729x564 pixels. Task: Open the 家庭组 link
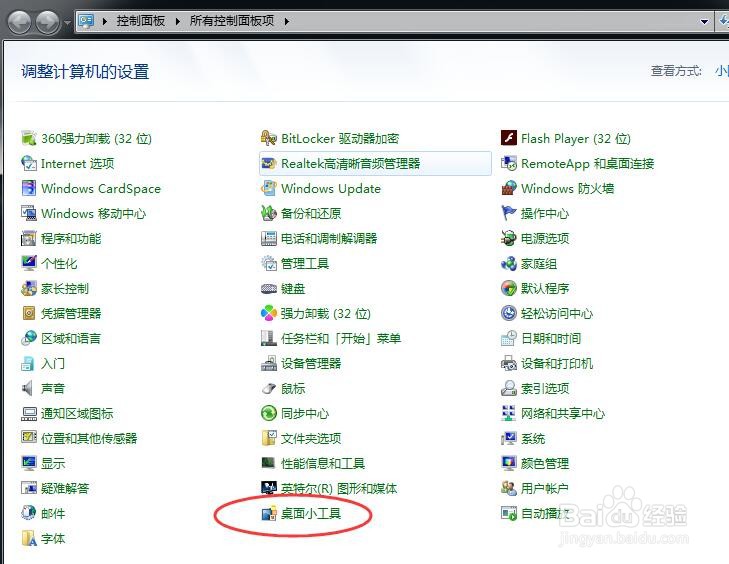point(539,264)
